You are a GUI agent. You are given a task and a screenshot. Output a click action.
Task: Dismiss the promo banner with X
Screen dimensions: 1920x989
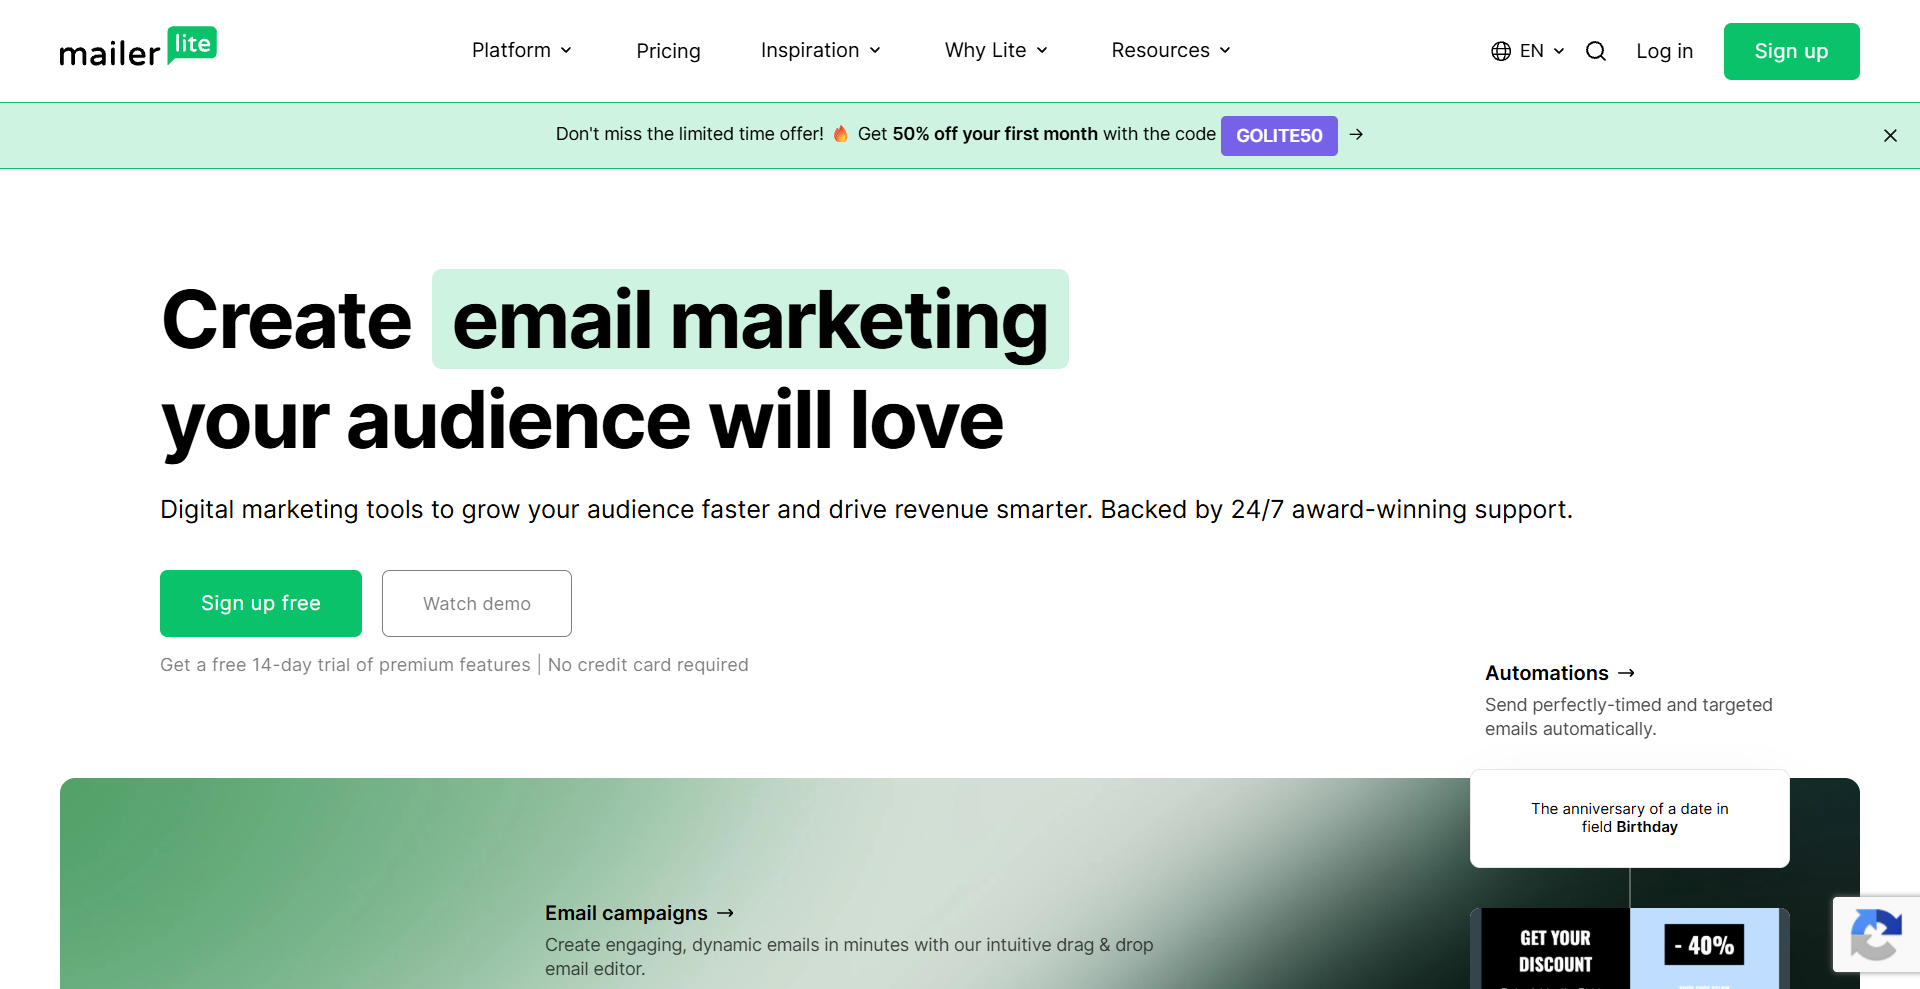pyautogui.click(x=1890, y=136)
